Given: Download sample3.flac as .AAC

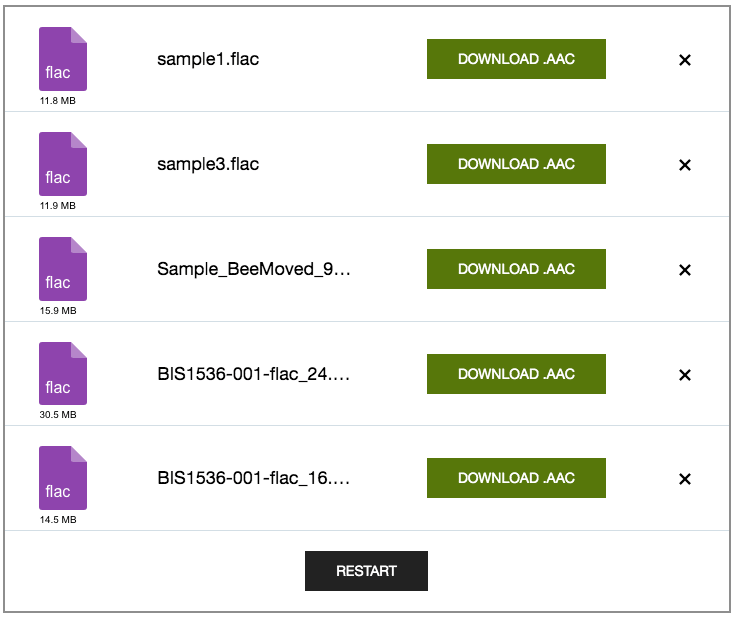Looking at the screenshot, I should point(516,164).
